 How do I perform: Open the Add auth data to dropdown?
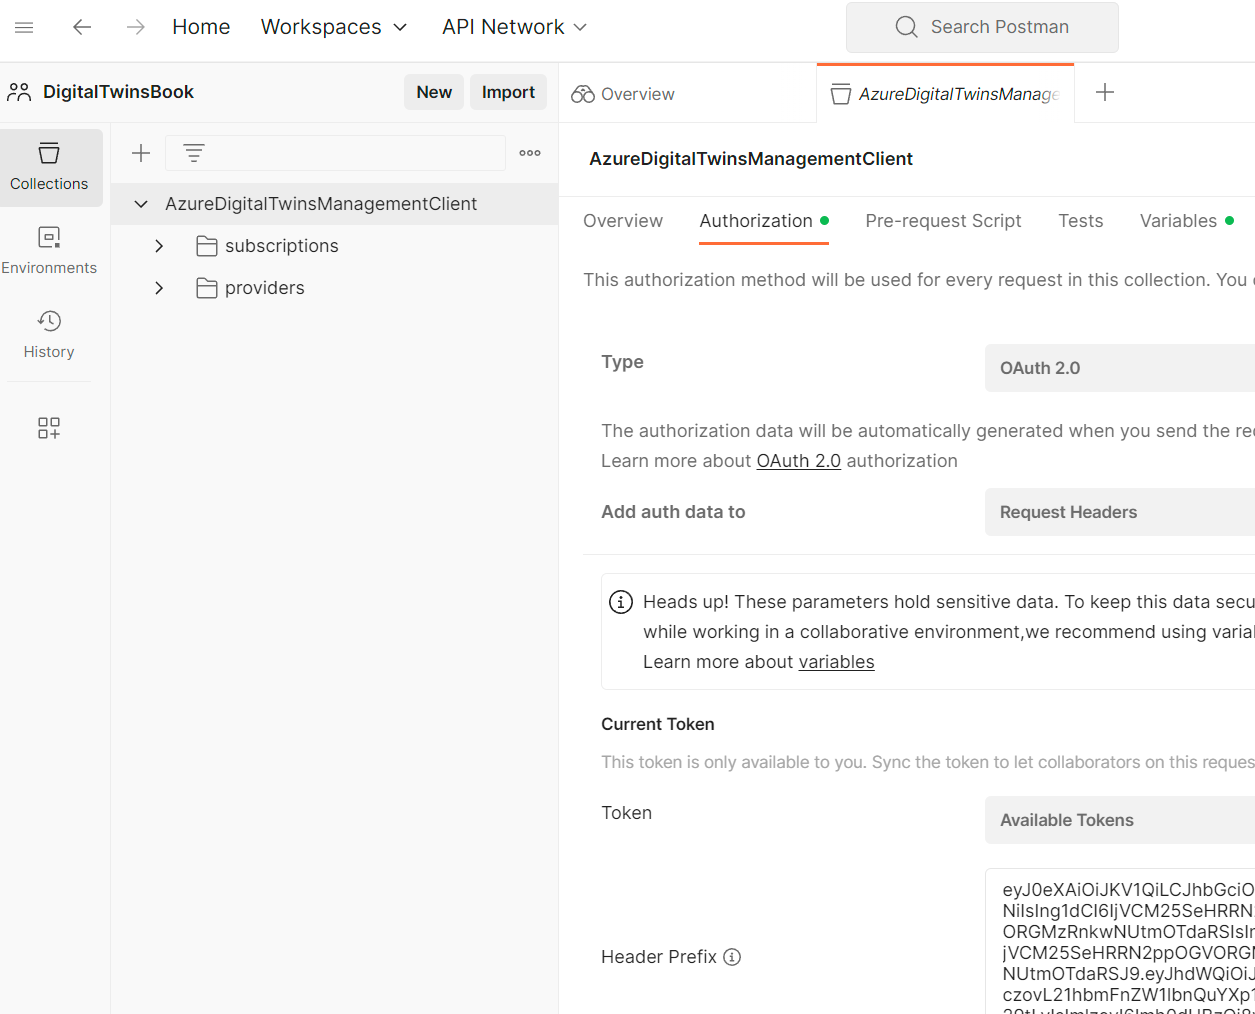pyautogui.click(x=1120, y=512)
